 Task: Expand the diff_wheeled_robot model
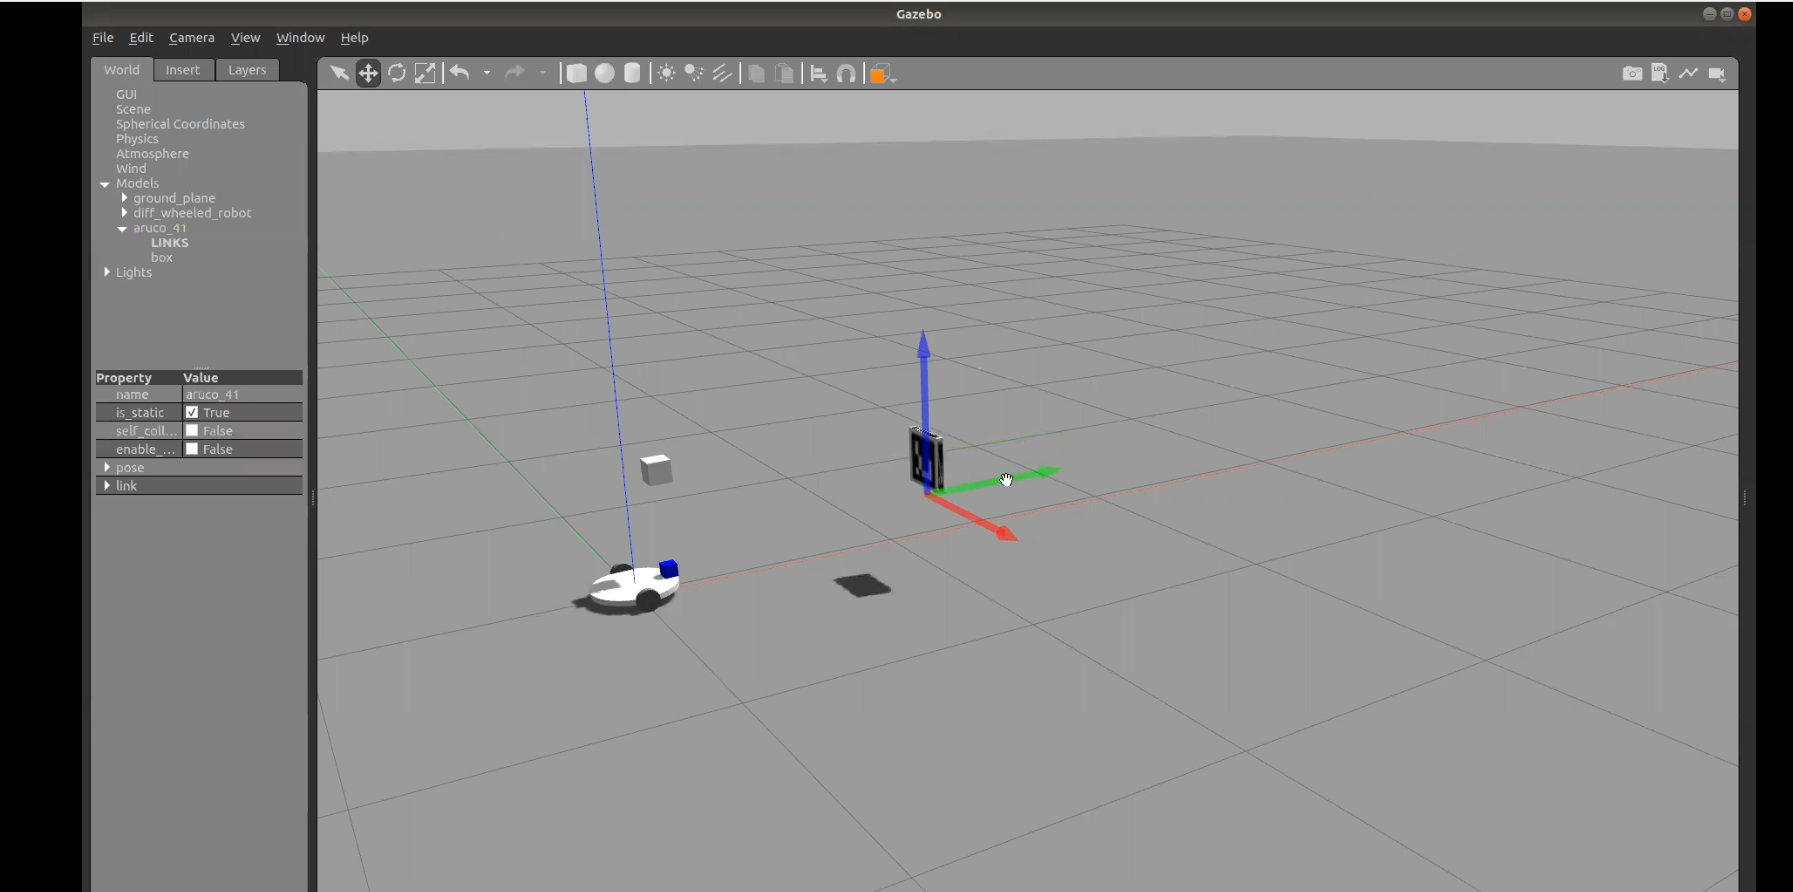(124, 213)
